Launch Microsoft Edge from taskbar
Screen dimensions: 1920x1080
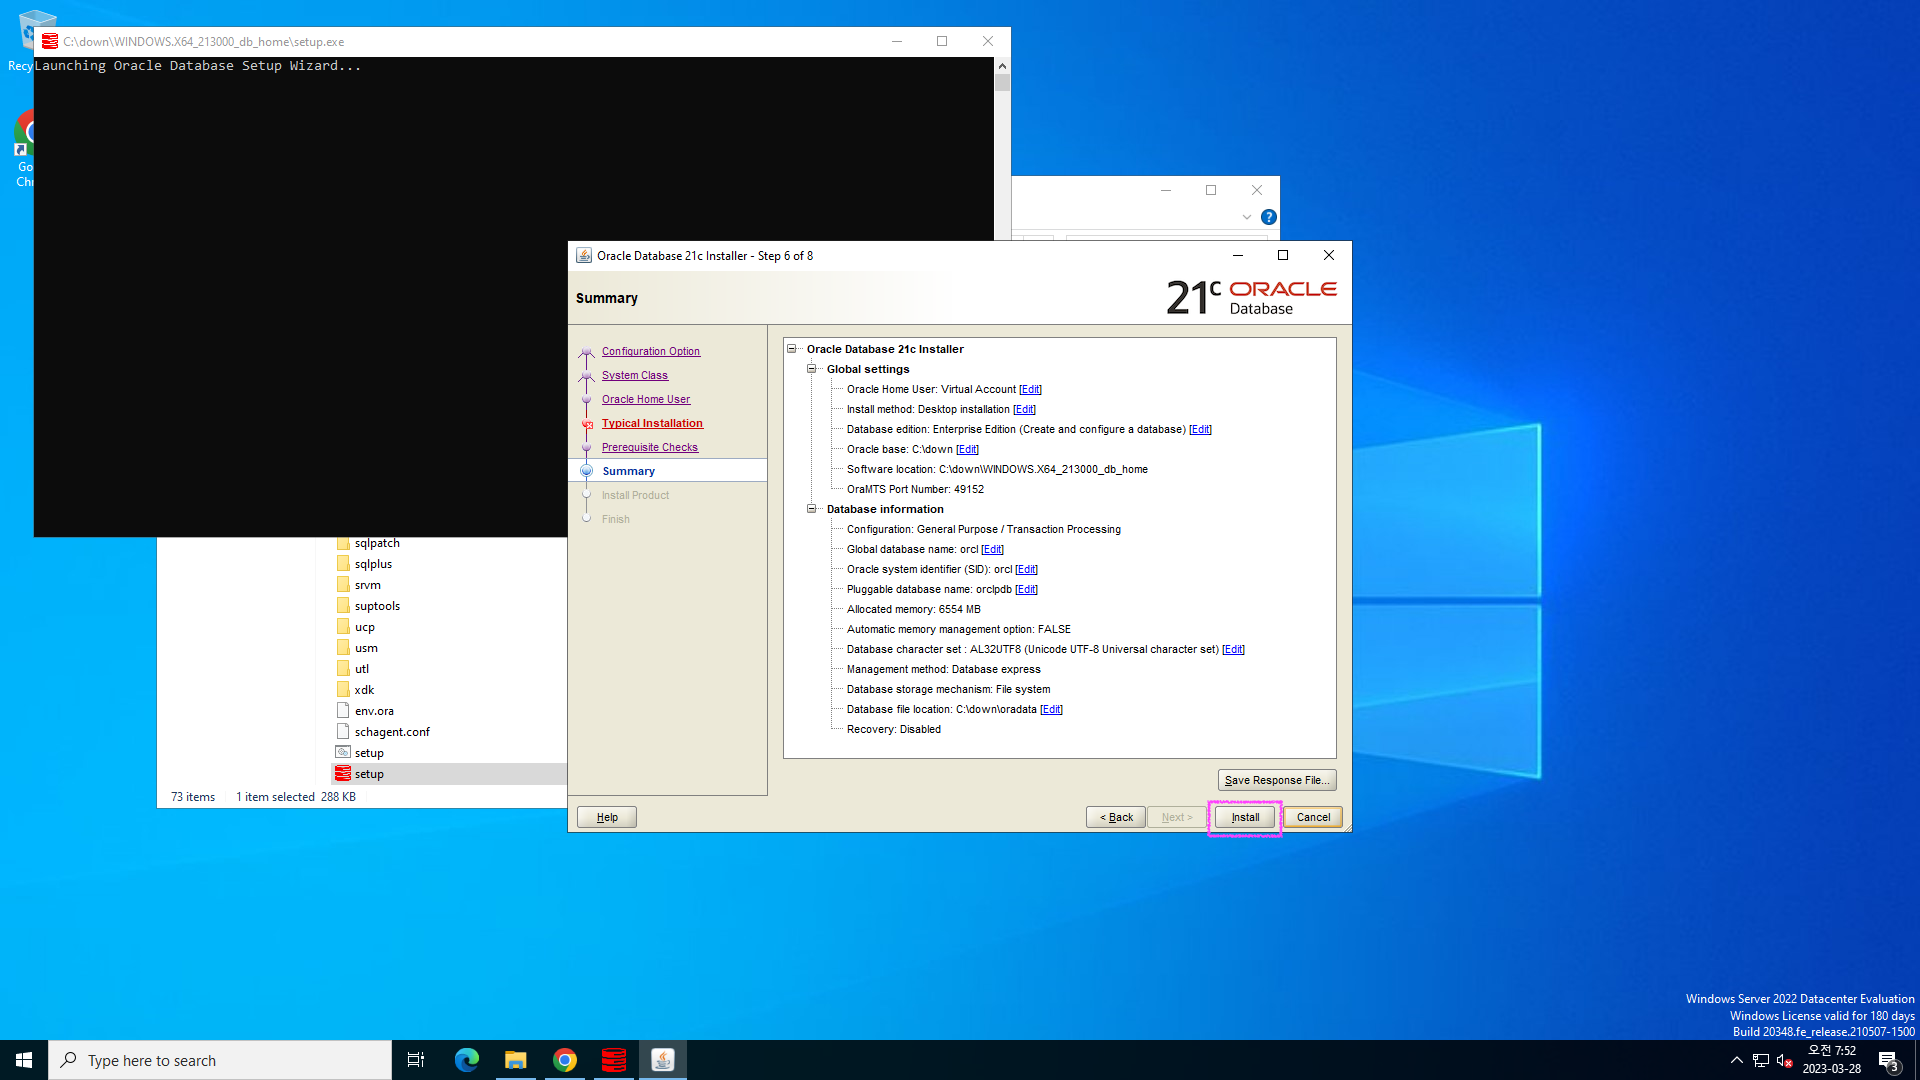click(466, 1060)
